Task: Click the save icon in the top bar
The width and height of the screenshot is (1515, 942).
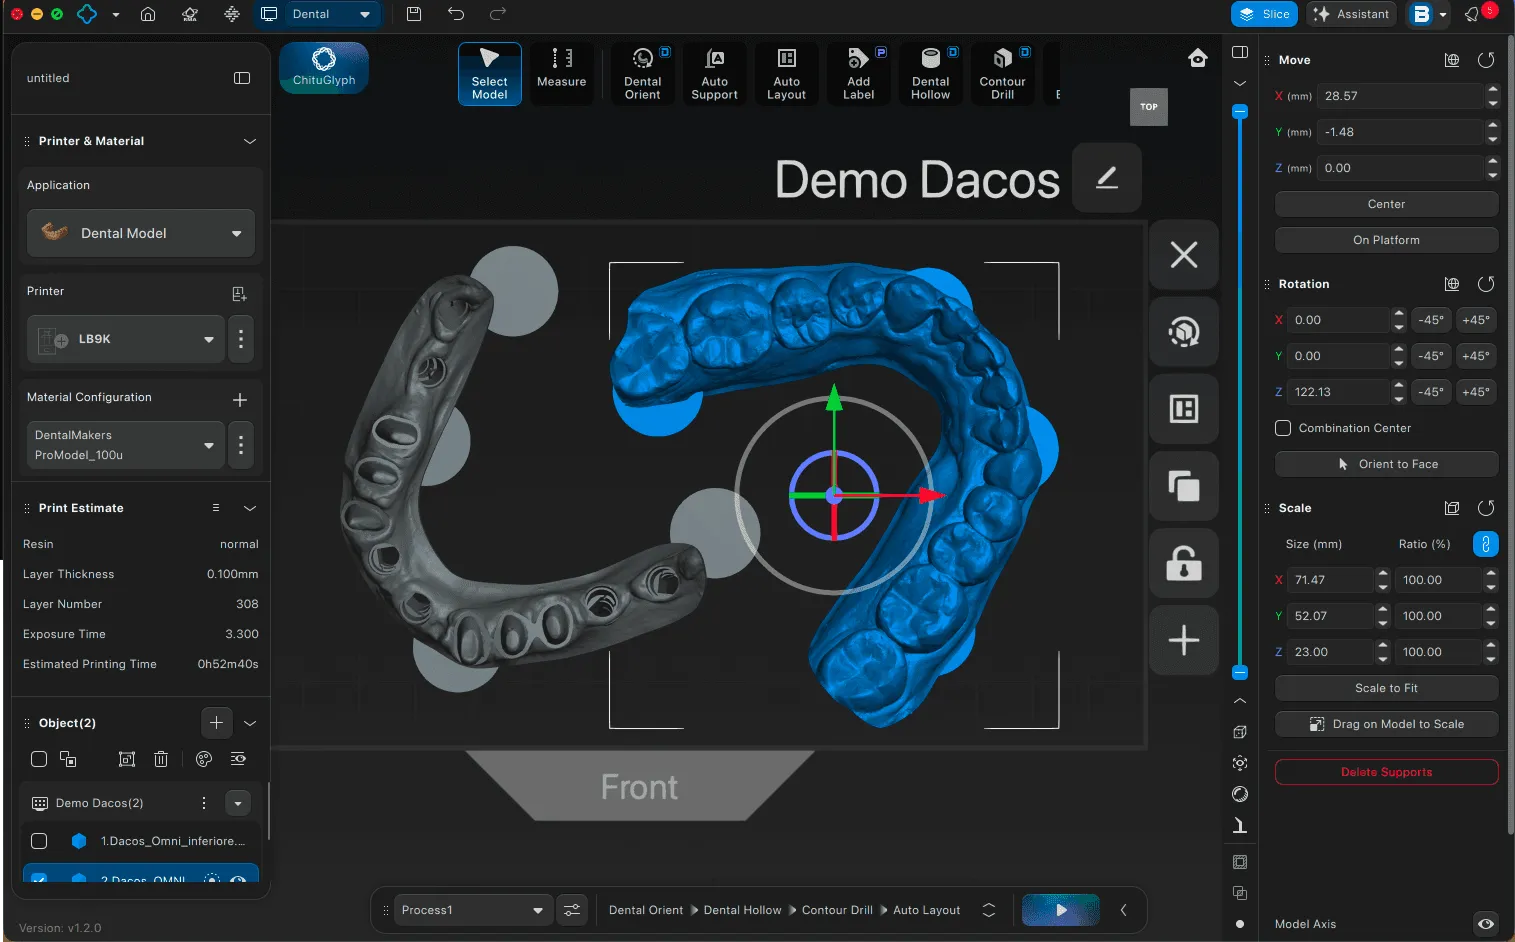Action: tap(414, 14)
